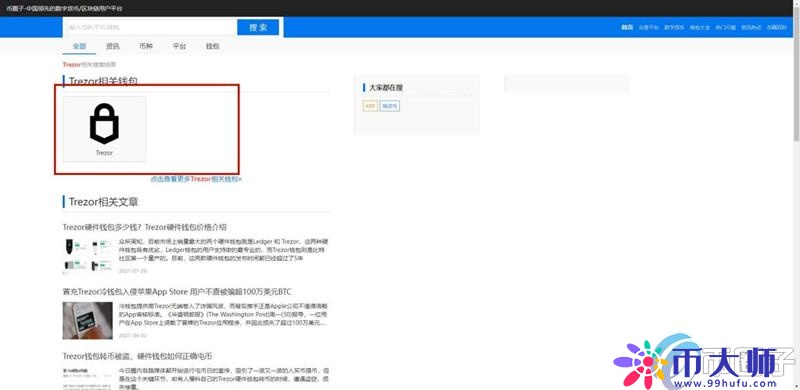Click the Trezor相关搜索结果 breadcrumb text
Screen dimensions: 800x390
tap(89, 65)
